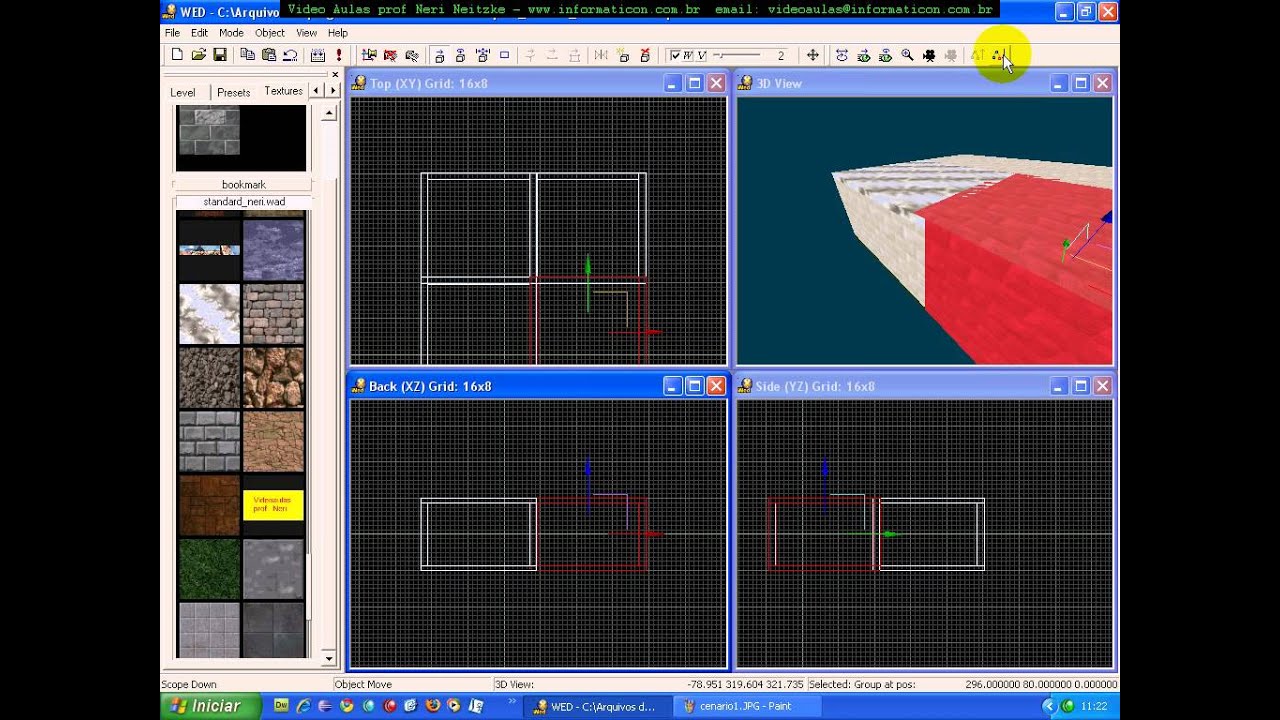Select the white cloud texture
1280x720 pixels.
210,313
